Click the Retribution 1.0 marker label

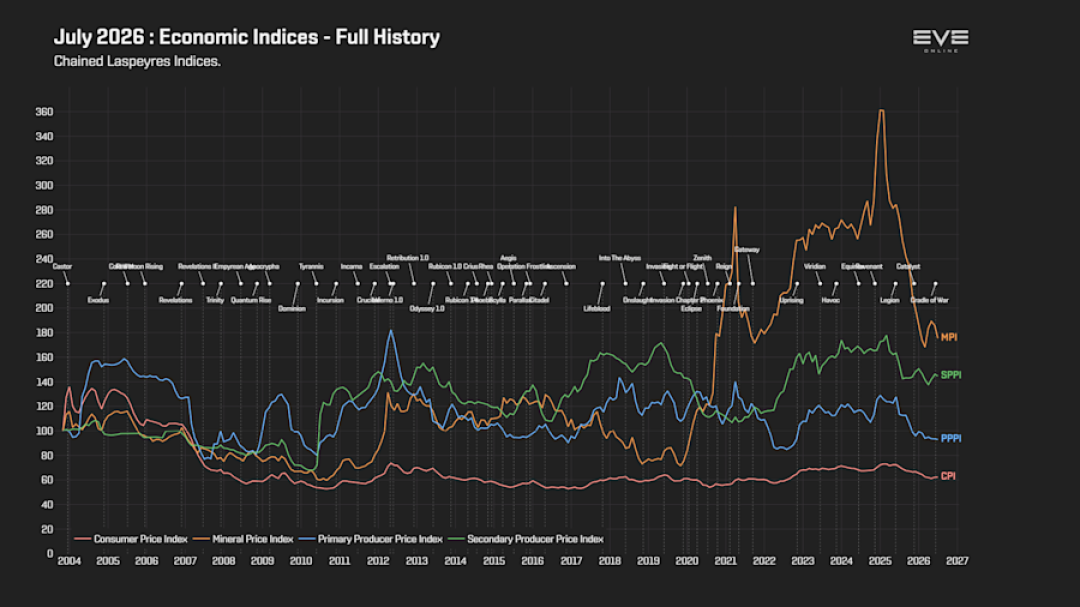(x=408, y=258)
